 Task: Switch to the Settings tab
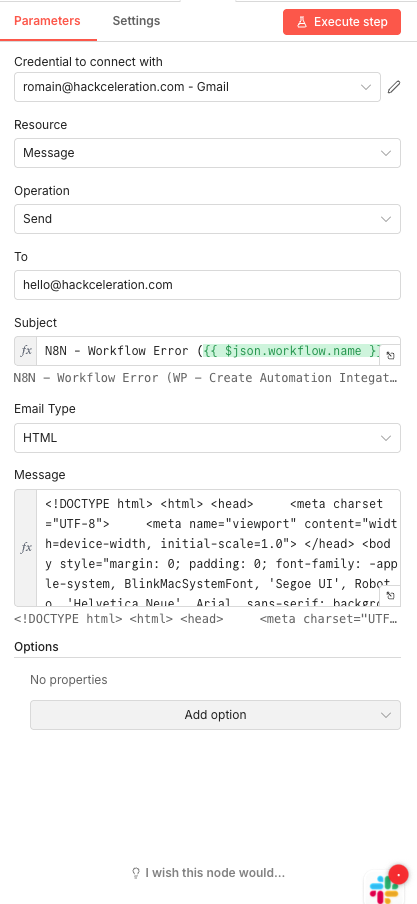tap(136, 21)
